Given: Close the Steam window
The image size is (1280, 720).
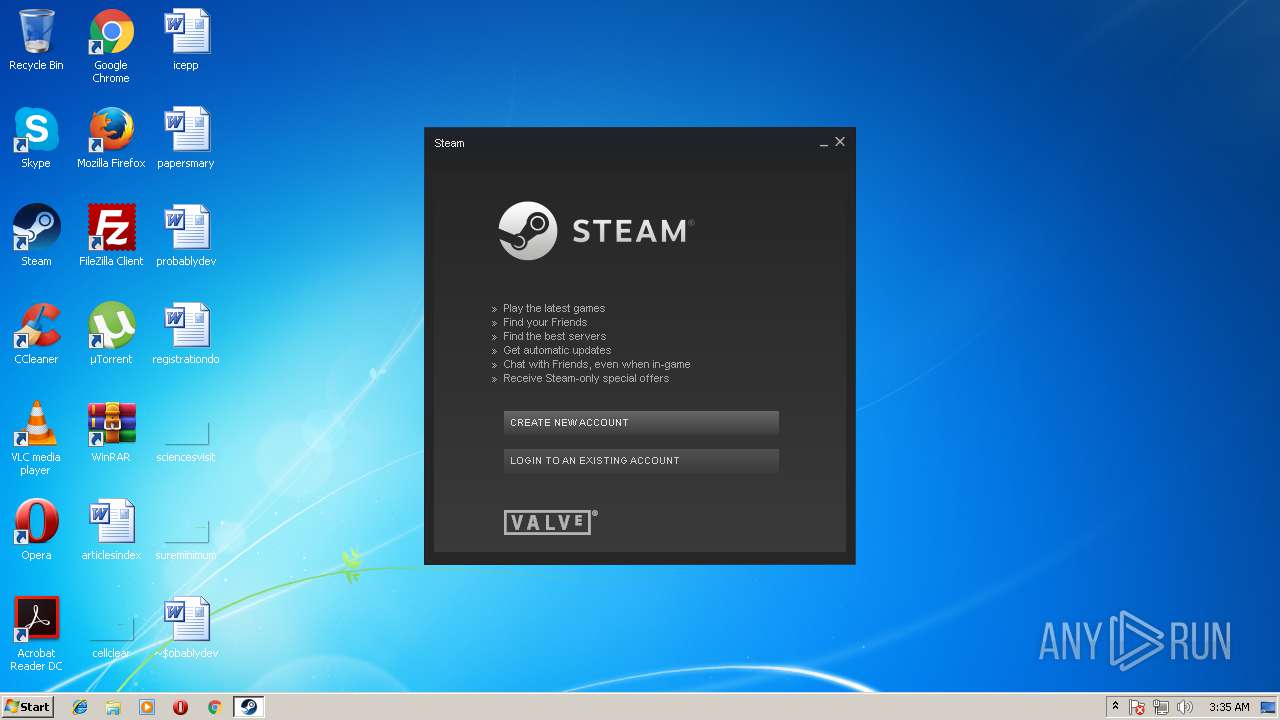Looking at the screenshot, I should [x=840, y=142].
